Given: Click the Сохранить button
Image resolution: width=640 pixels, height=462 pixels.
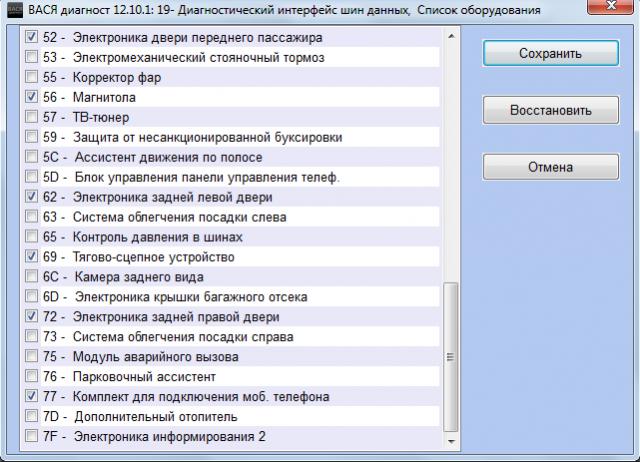Looking at the screenshot, I should (x=551, y=53).
